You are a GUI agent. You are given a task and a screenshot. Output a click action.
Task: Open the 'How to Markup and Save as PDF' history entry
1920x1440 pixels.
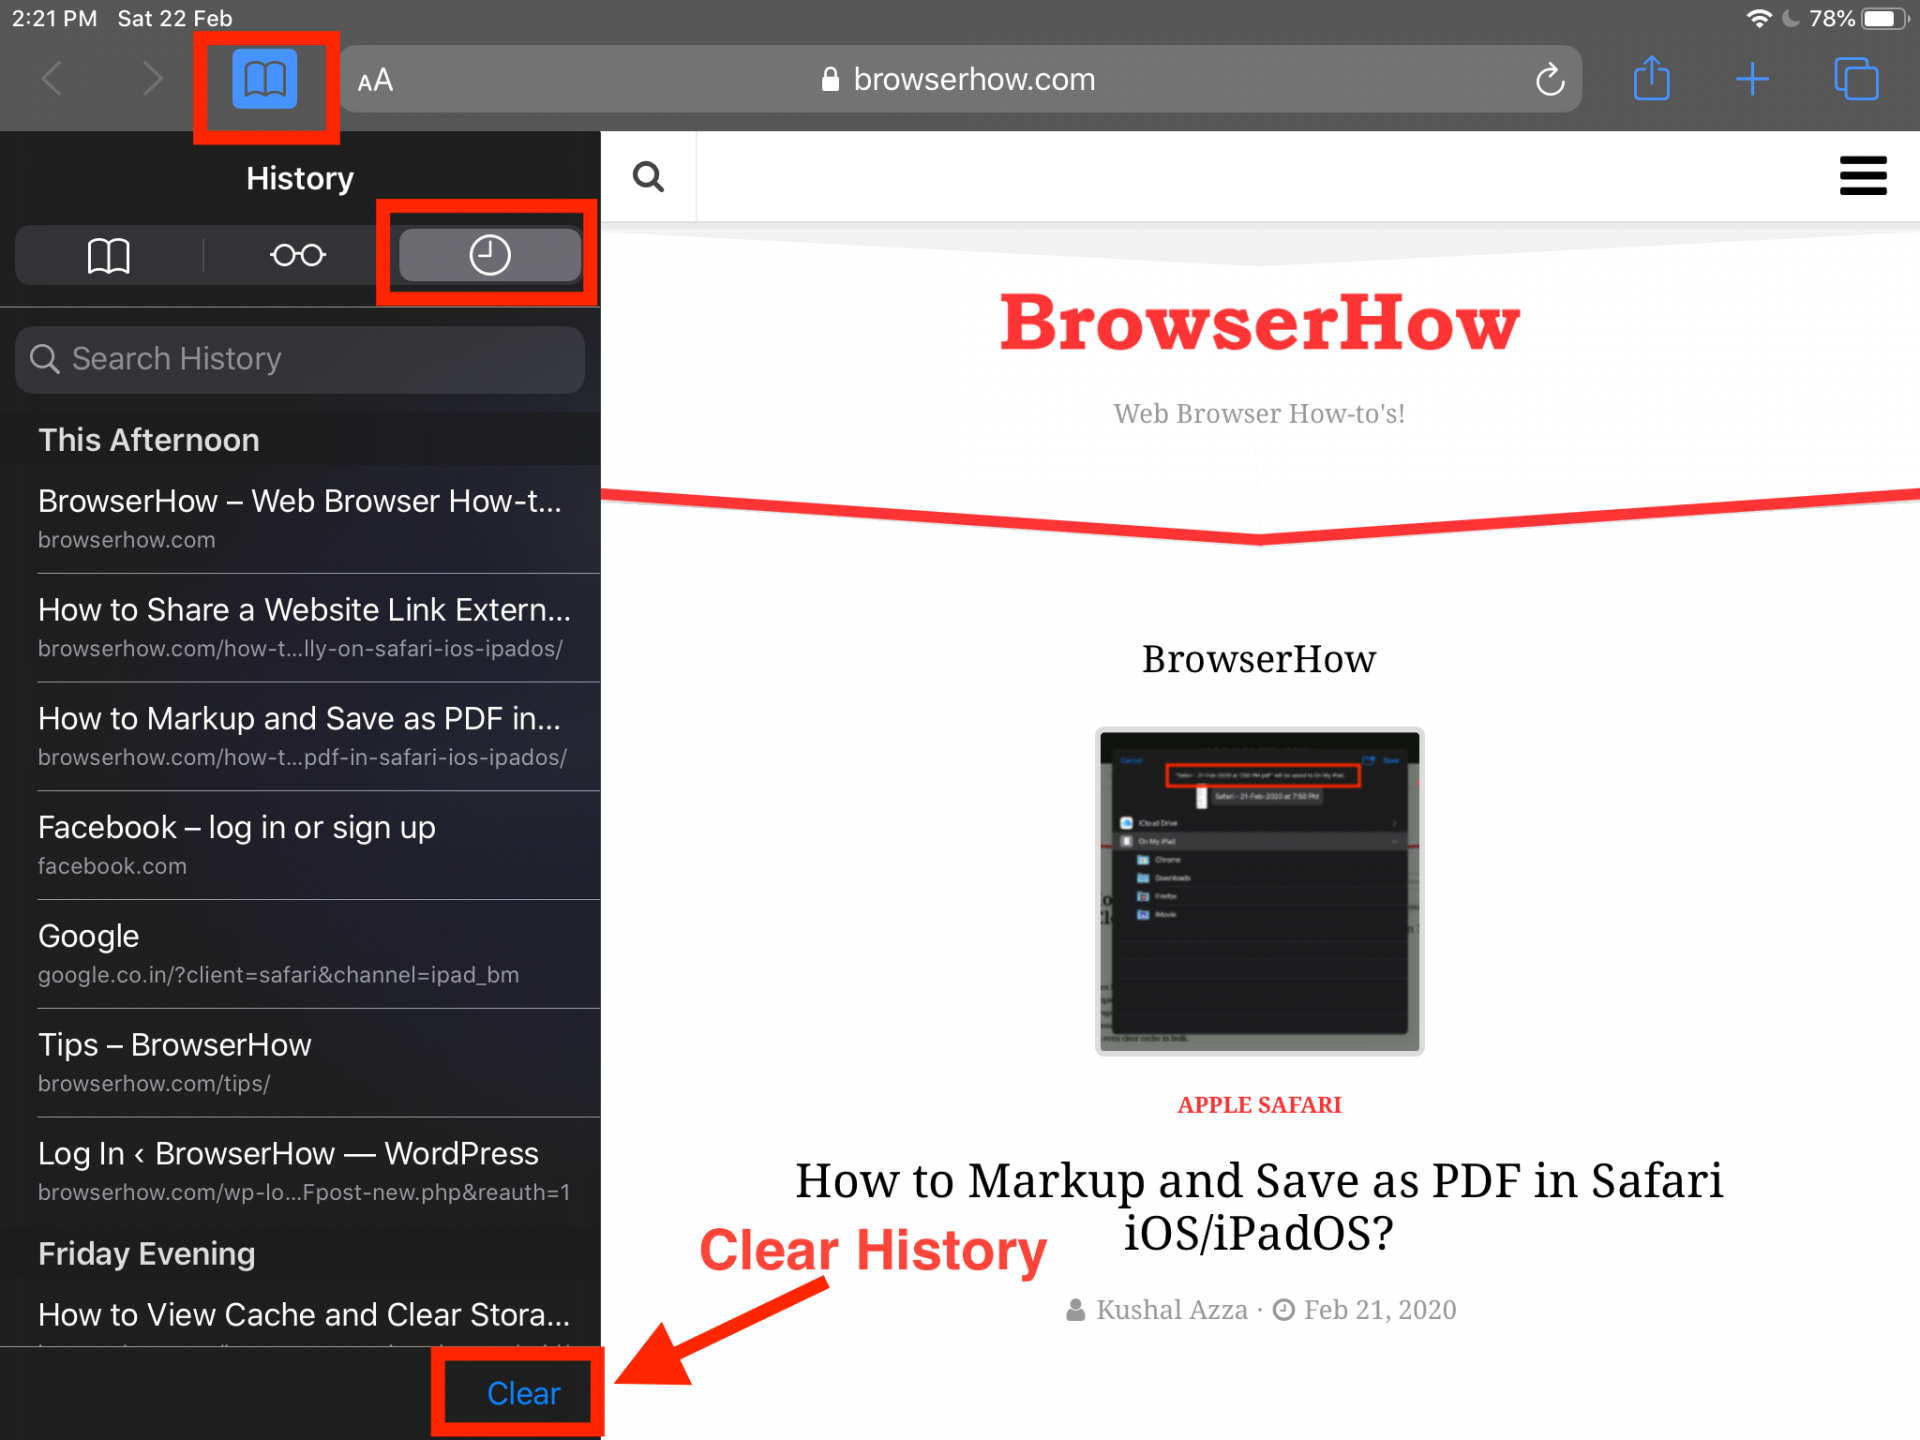(300, 737)
